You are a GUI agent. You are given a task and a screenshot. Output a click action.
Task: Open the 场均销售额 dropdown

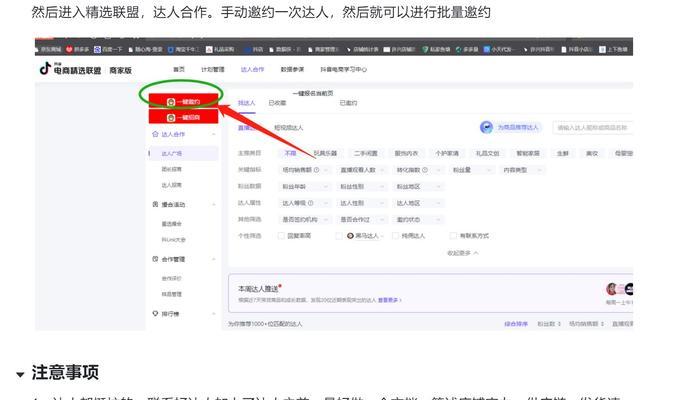tap(305, 170)
